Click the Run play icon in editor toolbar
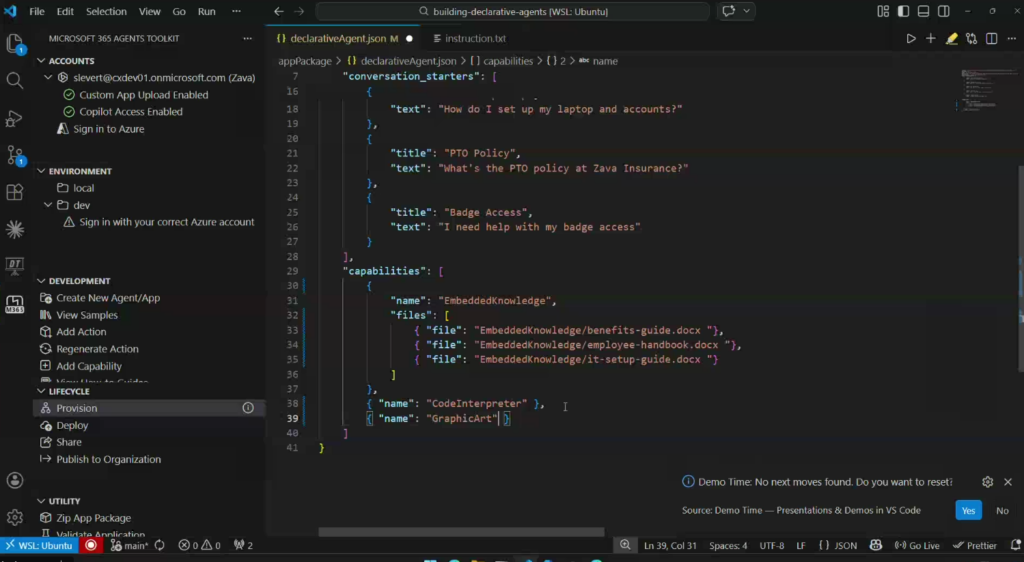Screen dimensions: 1024x562 point(910,39)
